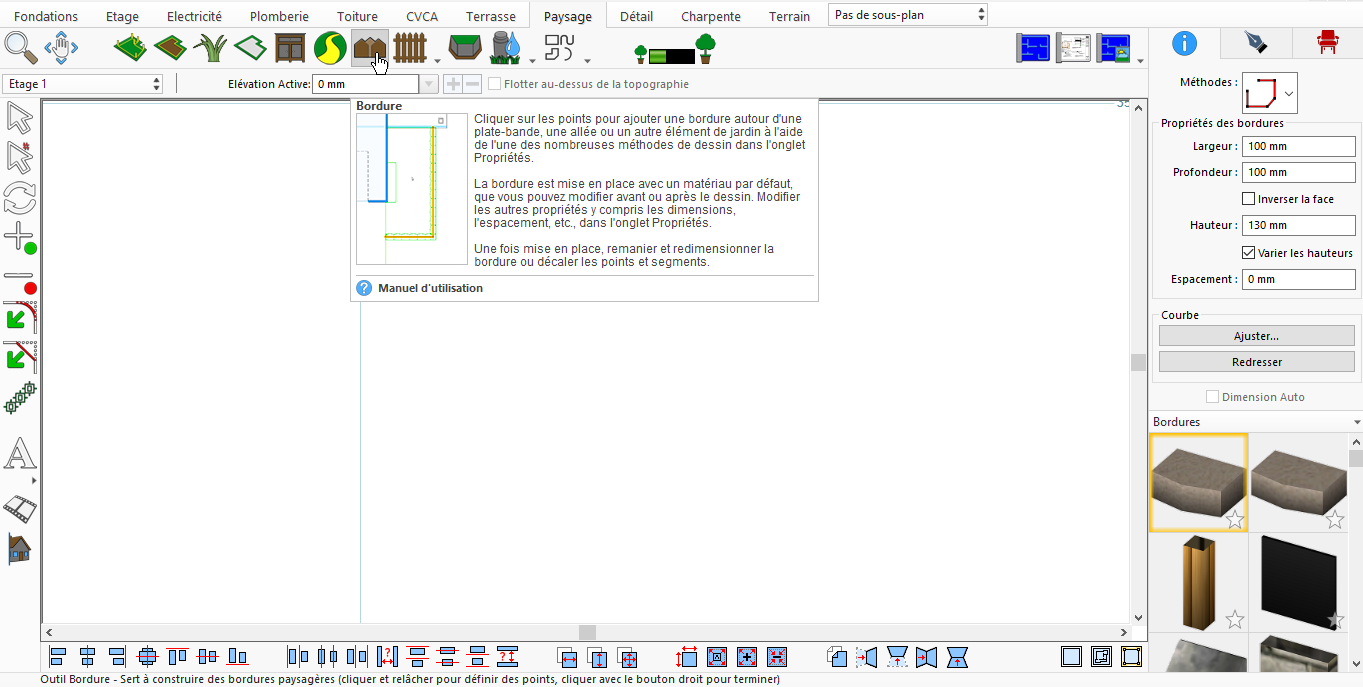1363x687 pixels.
Task: Expand the shapes tool dropdown arrow
Action: (587, 59)
